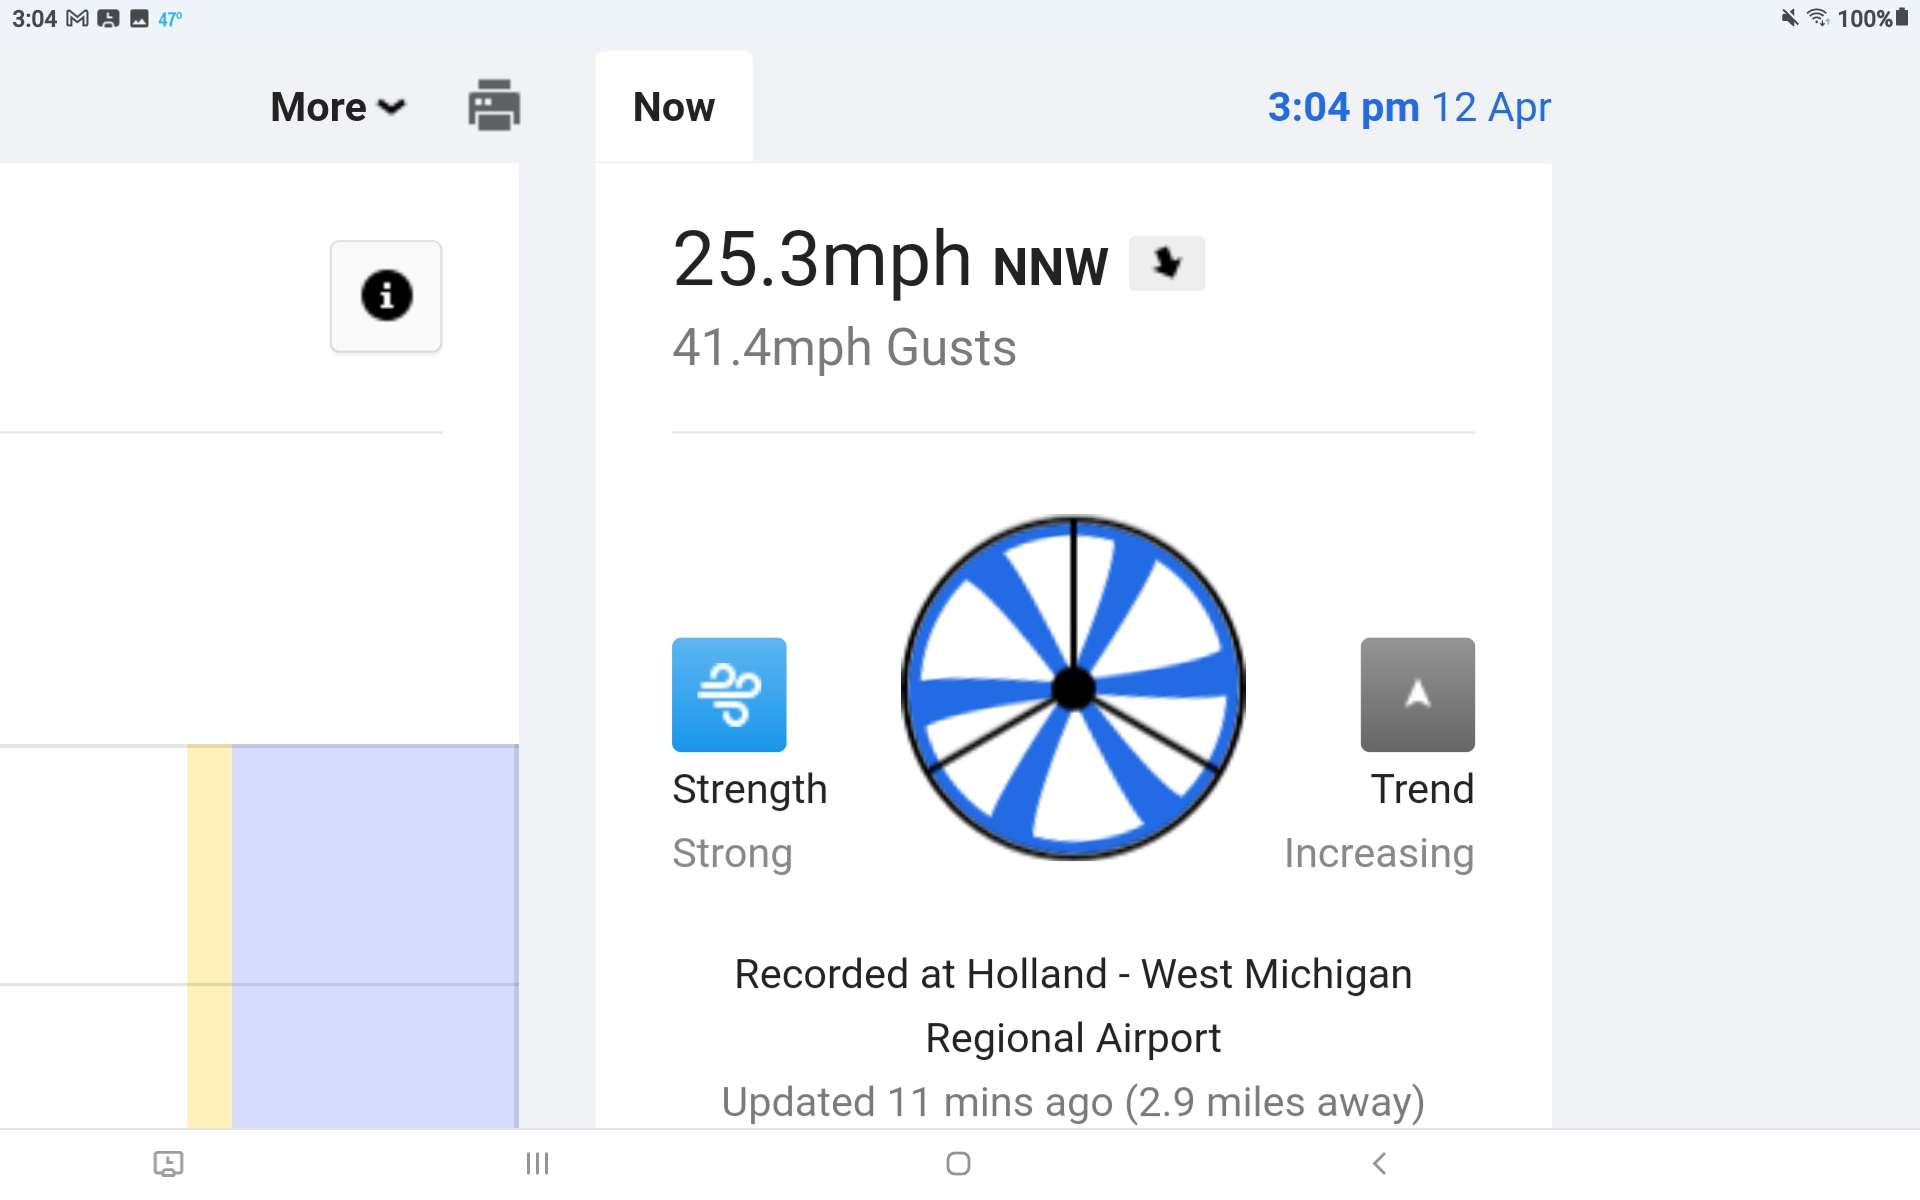The image size is (1920, 1200).
Task: Tap the wind direction arrow icon beside NNW
Action: point(1166,263)
